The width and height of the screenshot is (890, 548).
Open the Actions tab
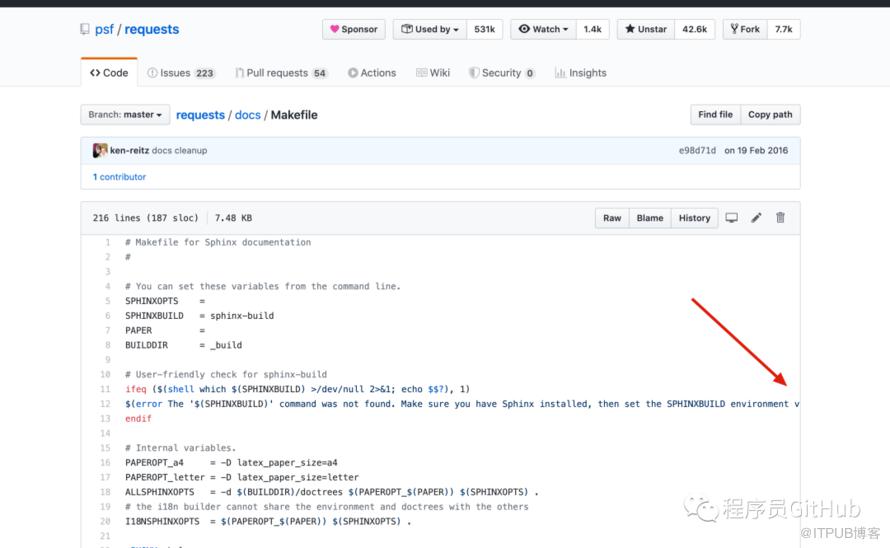[x=372, y=73]
